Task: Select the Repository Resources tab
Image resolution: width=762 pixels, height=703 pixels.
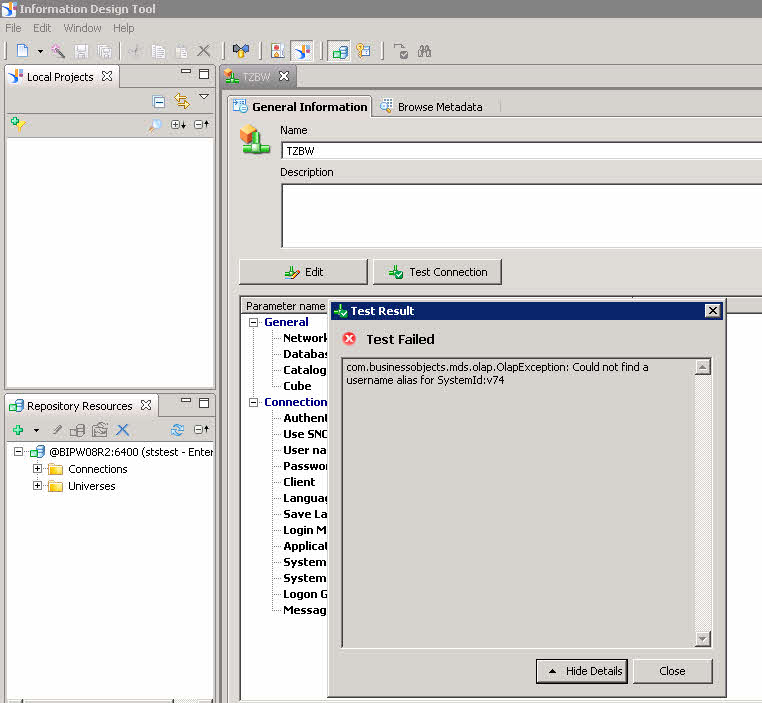Action: pos(80,406)
